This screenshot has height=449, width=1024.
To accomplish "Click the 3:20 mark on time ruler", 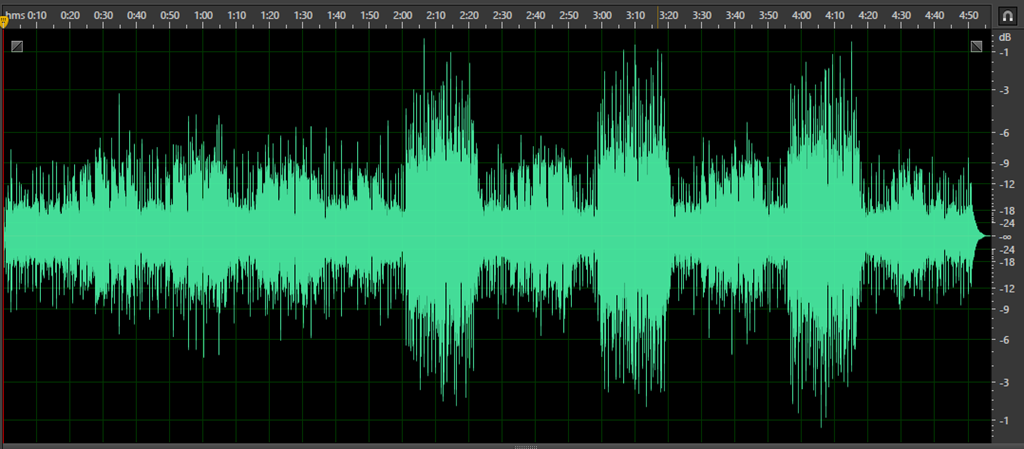I will 669,14.
